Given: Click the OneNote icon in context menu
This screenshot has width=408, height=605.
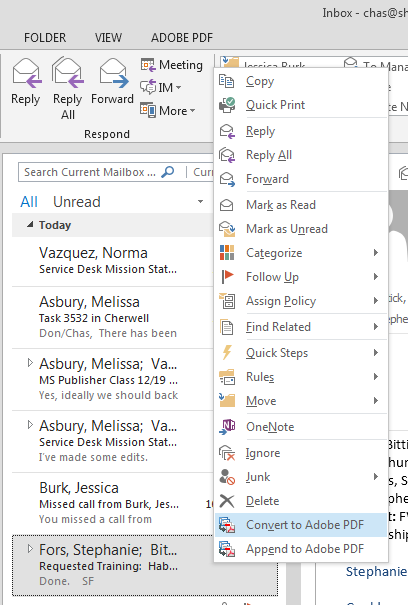Looking at the screenshot, I should (227, 426).
